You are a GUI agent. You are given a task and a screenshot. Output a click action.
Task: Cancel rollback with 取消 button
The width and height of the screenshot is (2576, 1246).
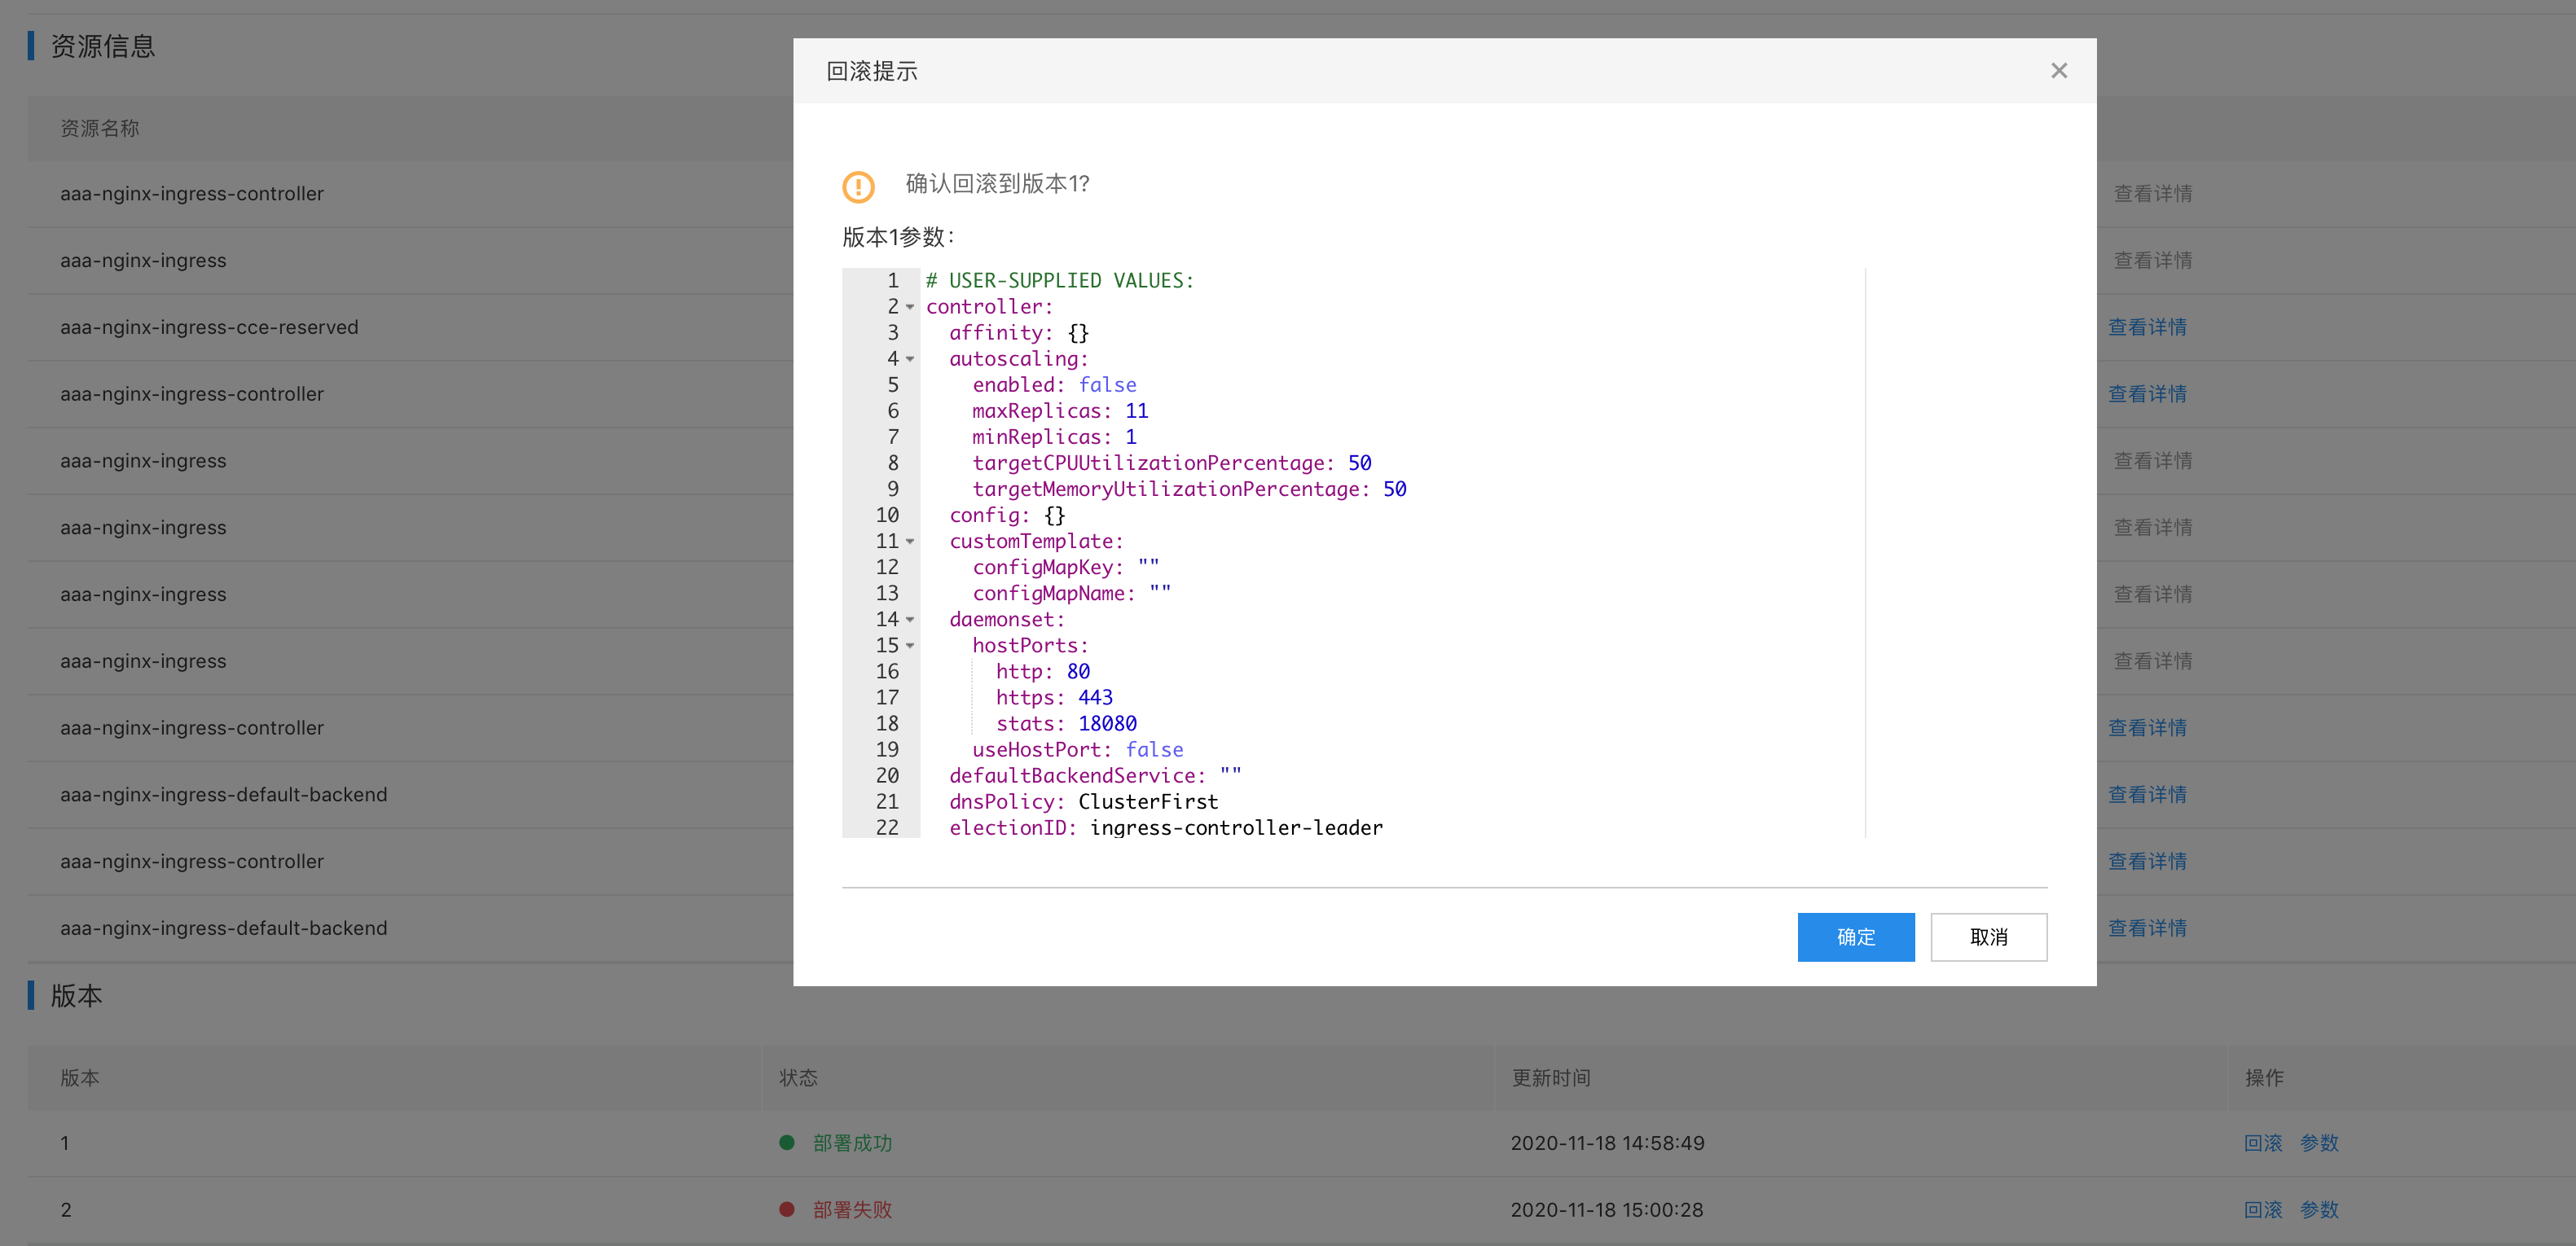[1988, 937]
